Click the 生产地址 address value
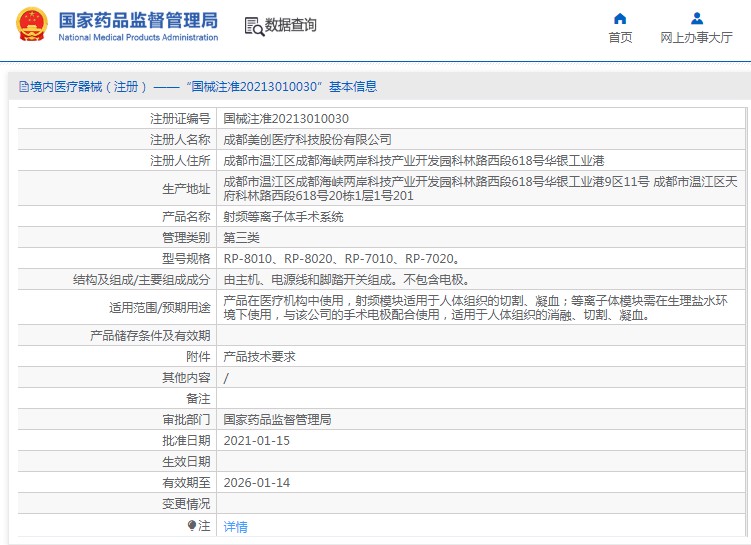 pyautogui.click(x=480, y=189)
